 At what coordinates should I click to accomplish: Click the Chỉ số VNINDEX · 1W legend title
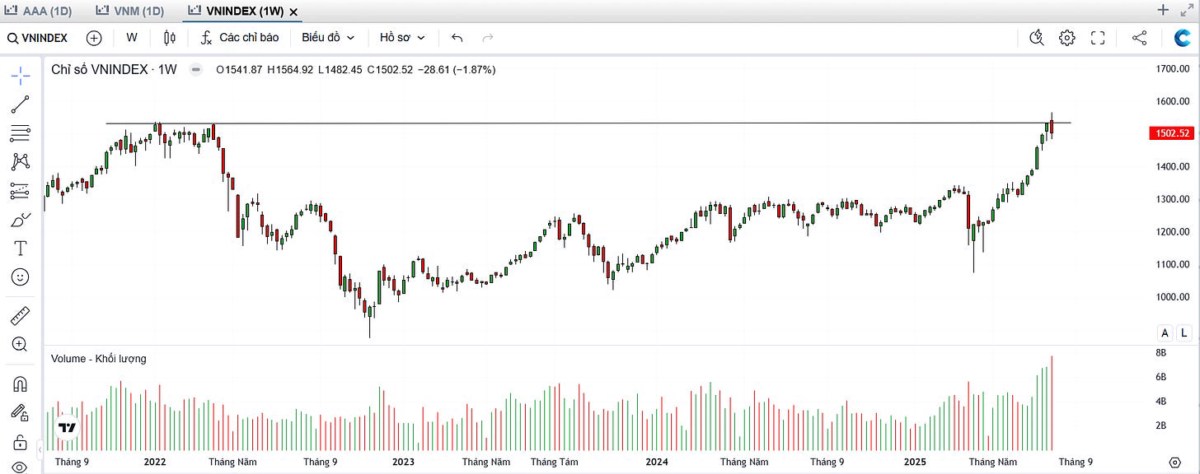coord(114,70)
